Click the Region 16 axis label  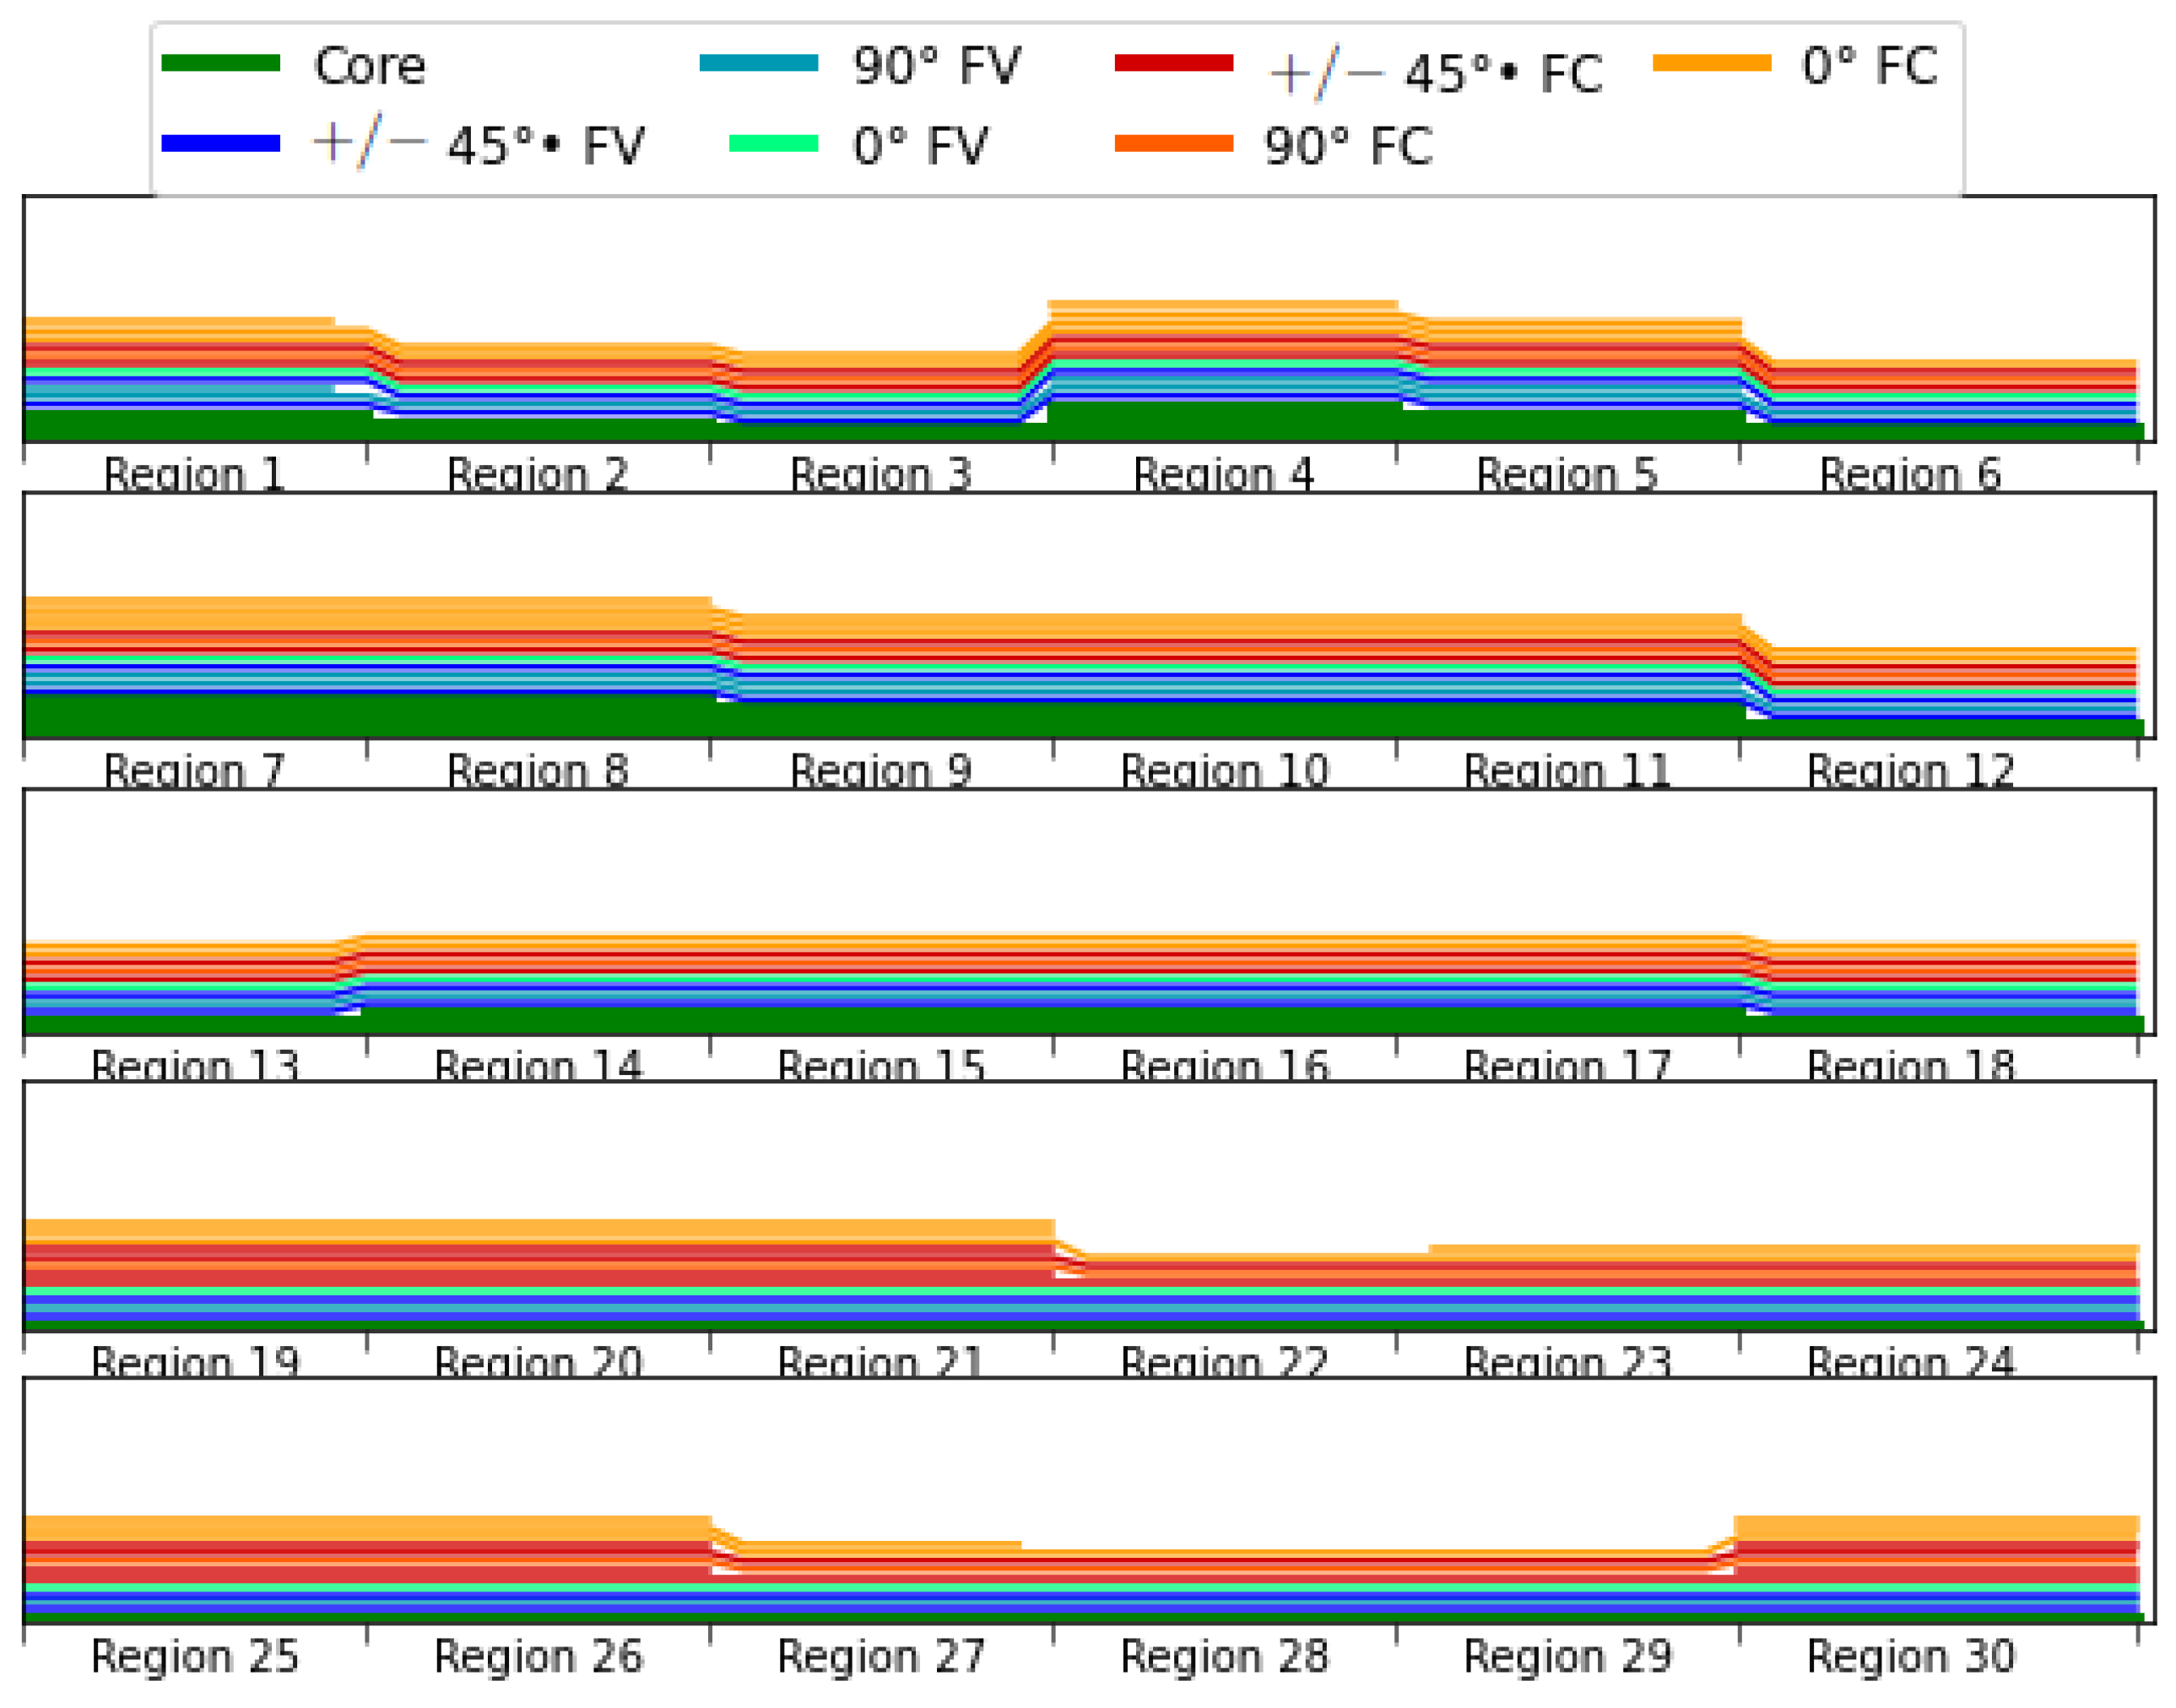(x=1223, y=1066)
